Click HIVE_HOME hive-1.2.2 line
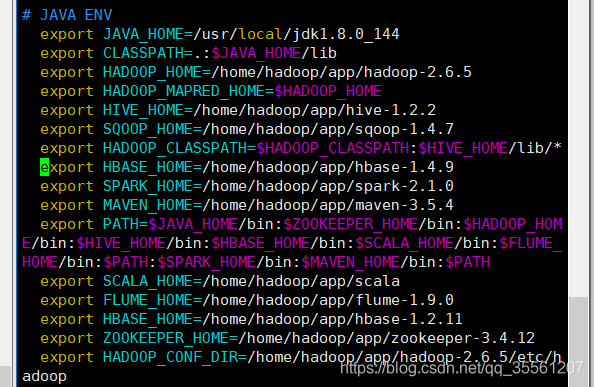 [238, 110]
